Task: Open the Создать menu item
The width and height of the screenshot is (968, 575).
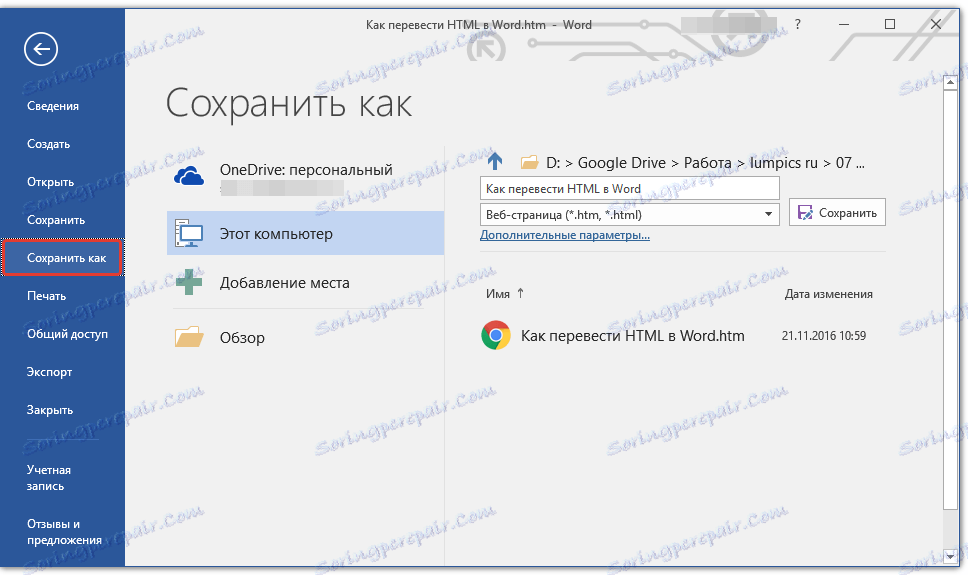Action: [49, 144]
